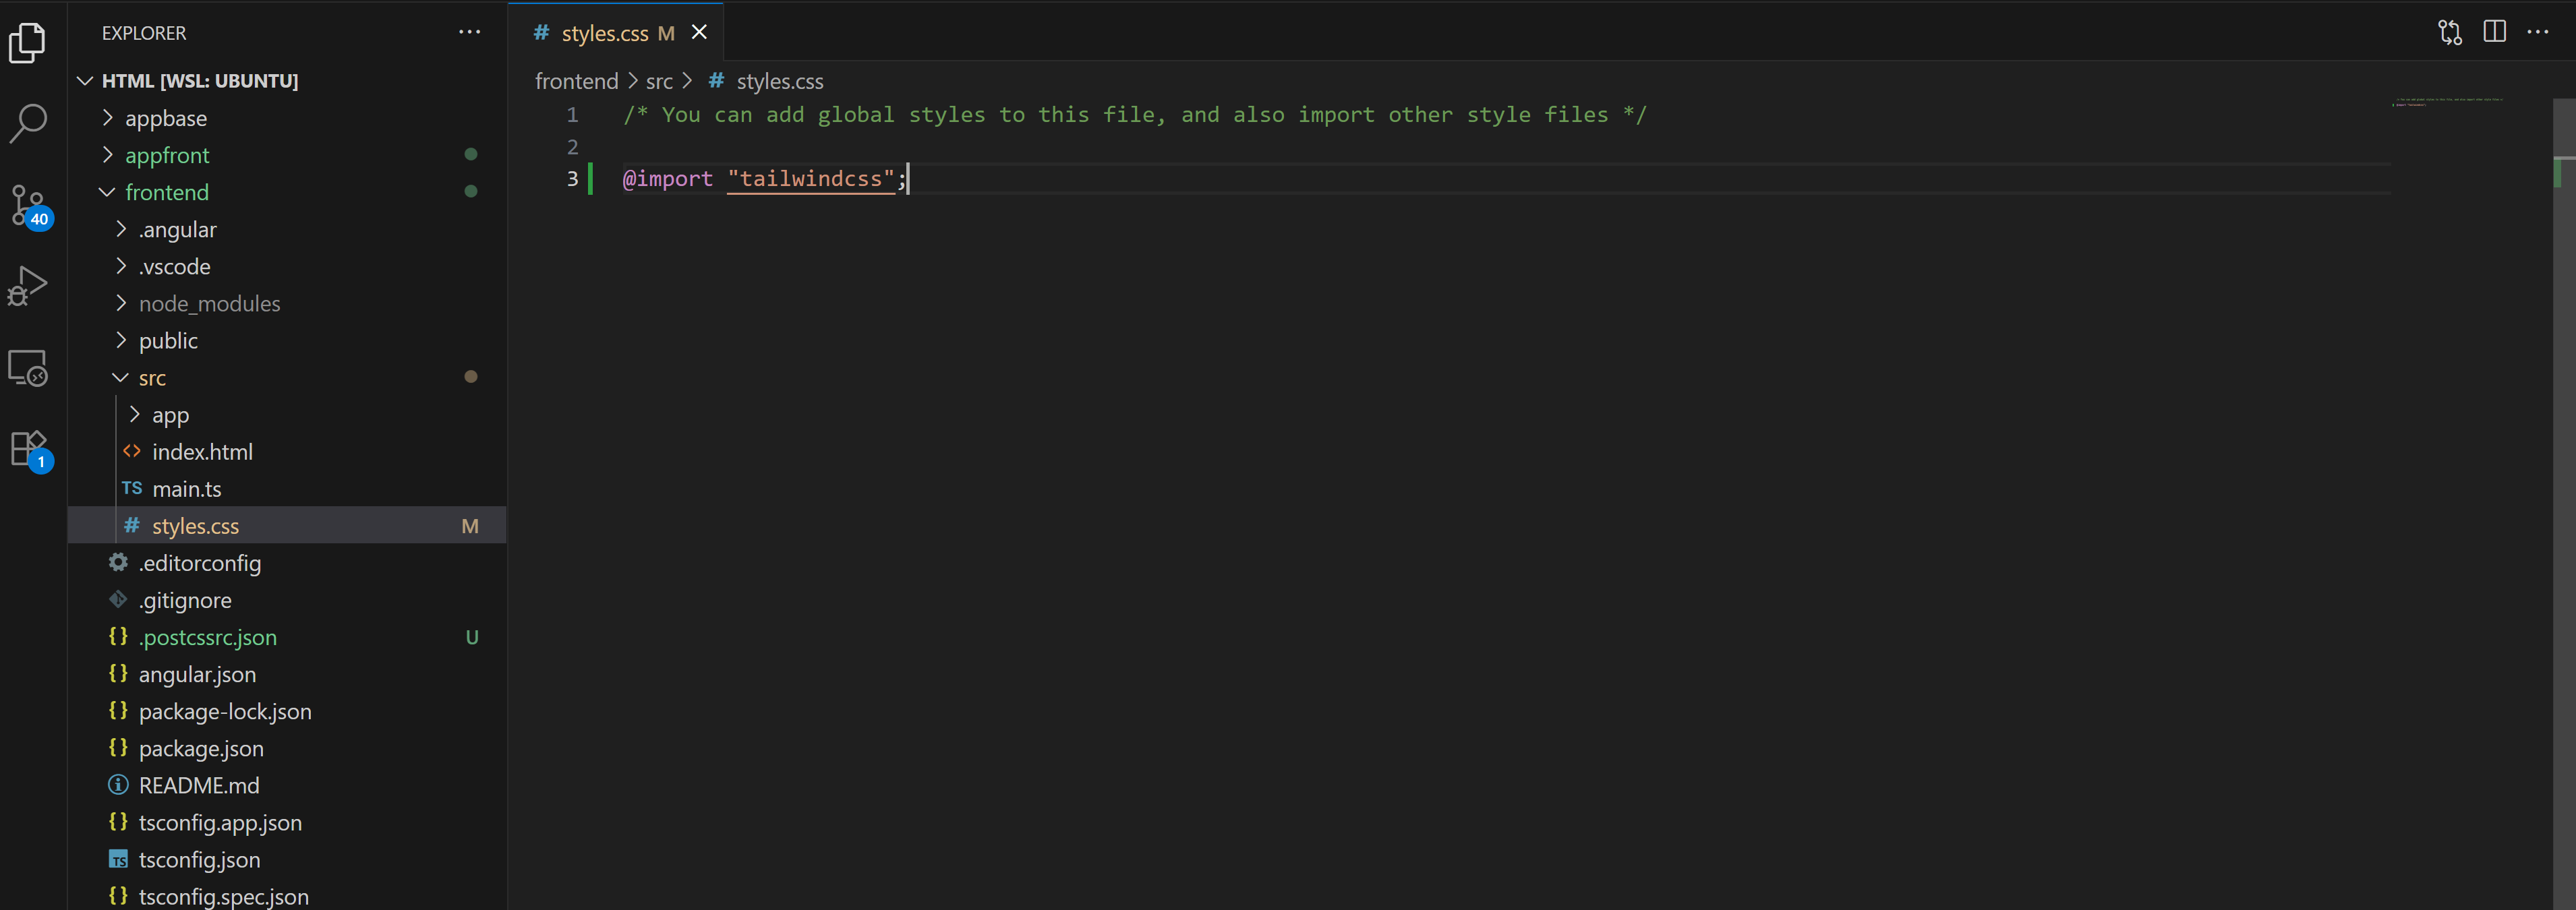Open main.ts from the file tree

point(187,489)
